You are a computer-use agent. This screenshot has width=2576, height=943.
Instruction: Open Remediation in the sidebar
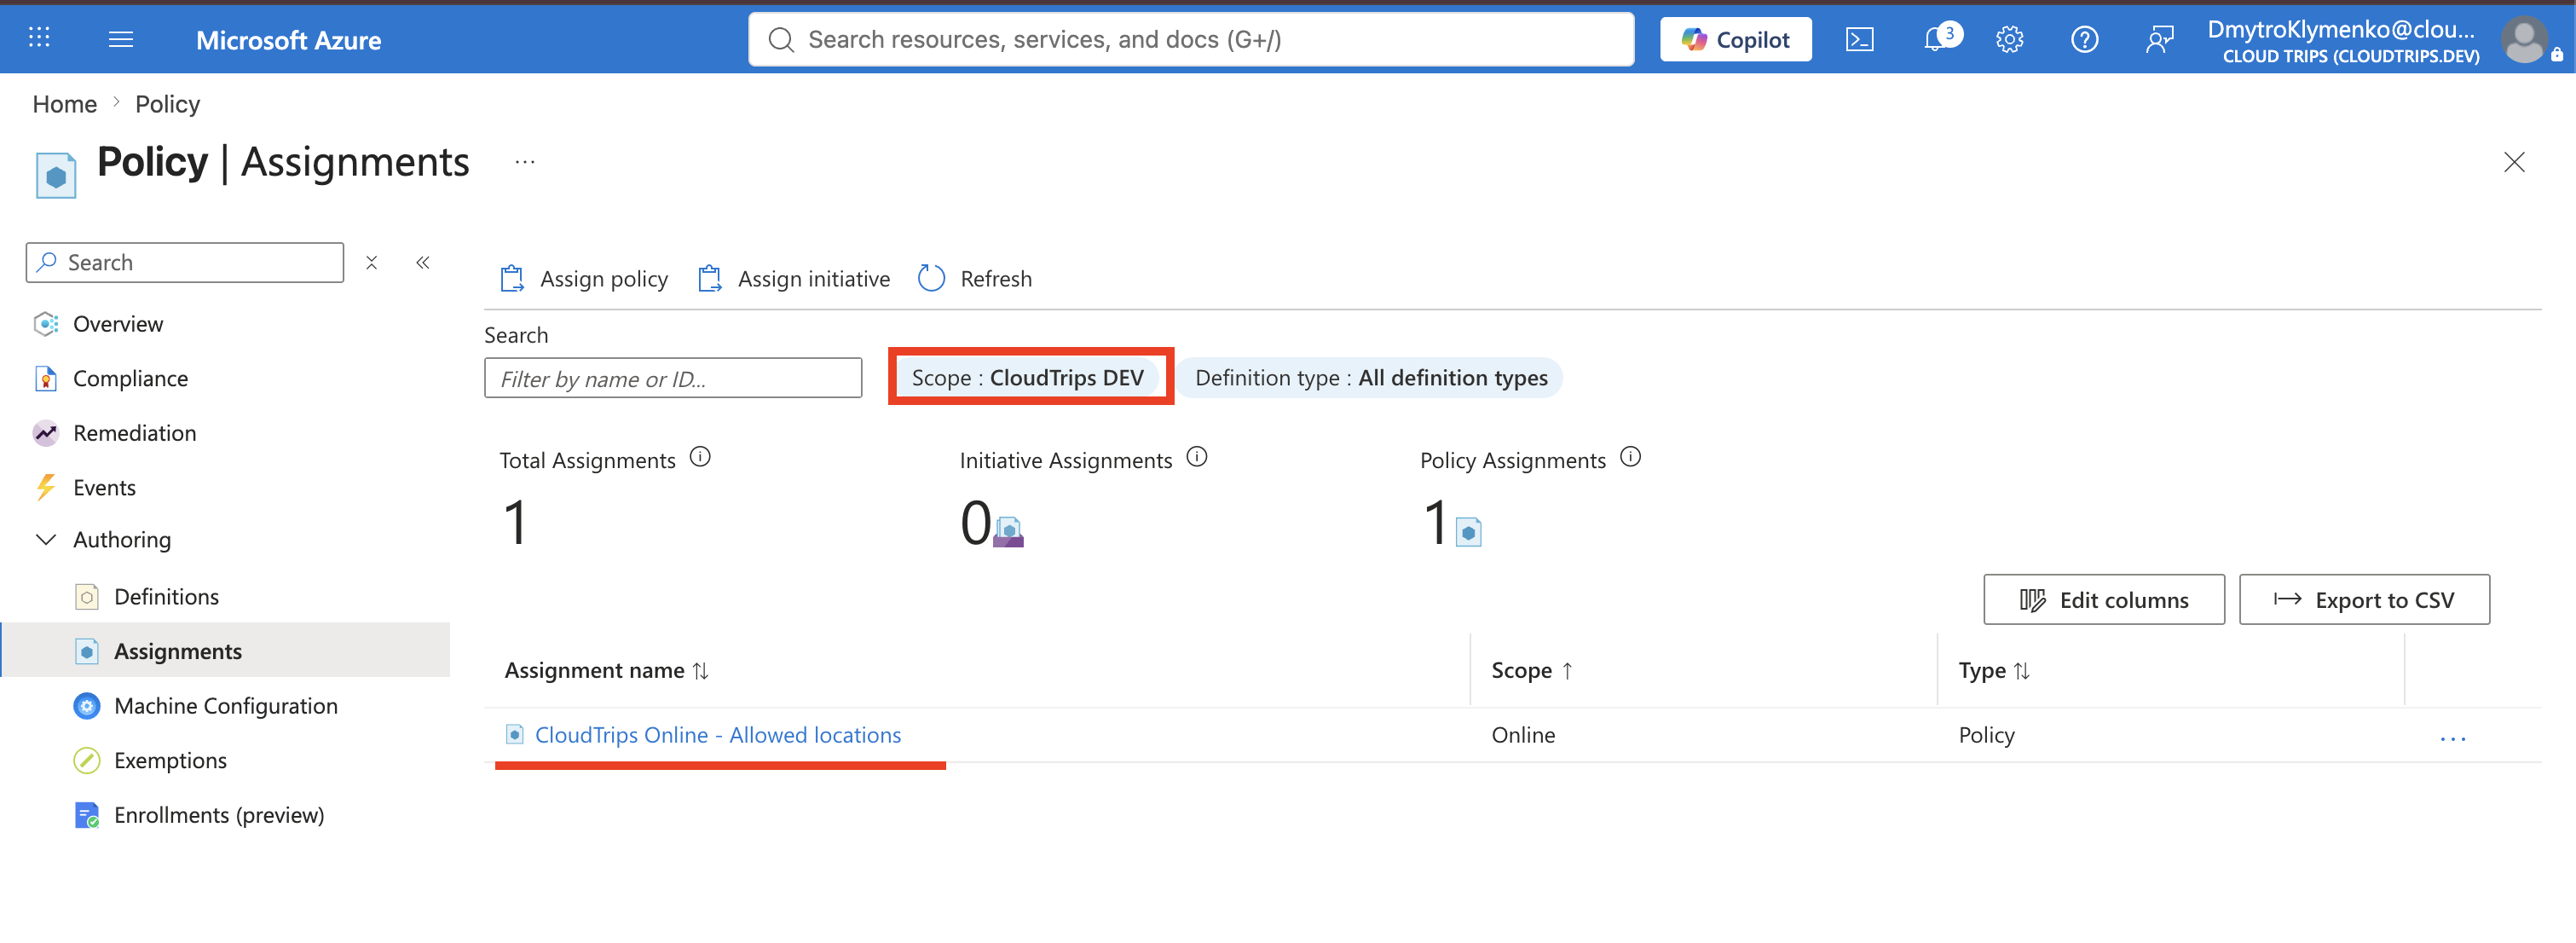coord(134,433)
